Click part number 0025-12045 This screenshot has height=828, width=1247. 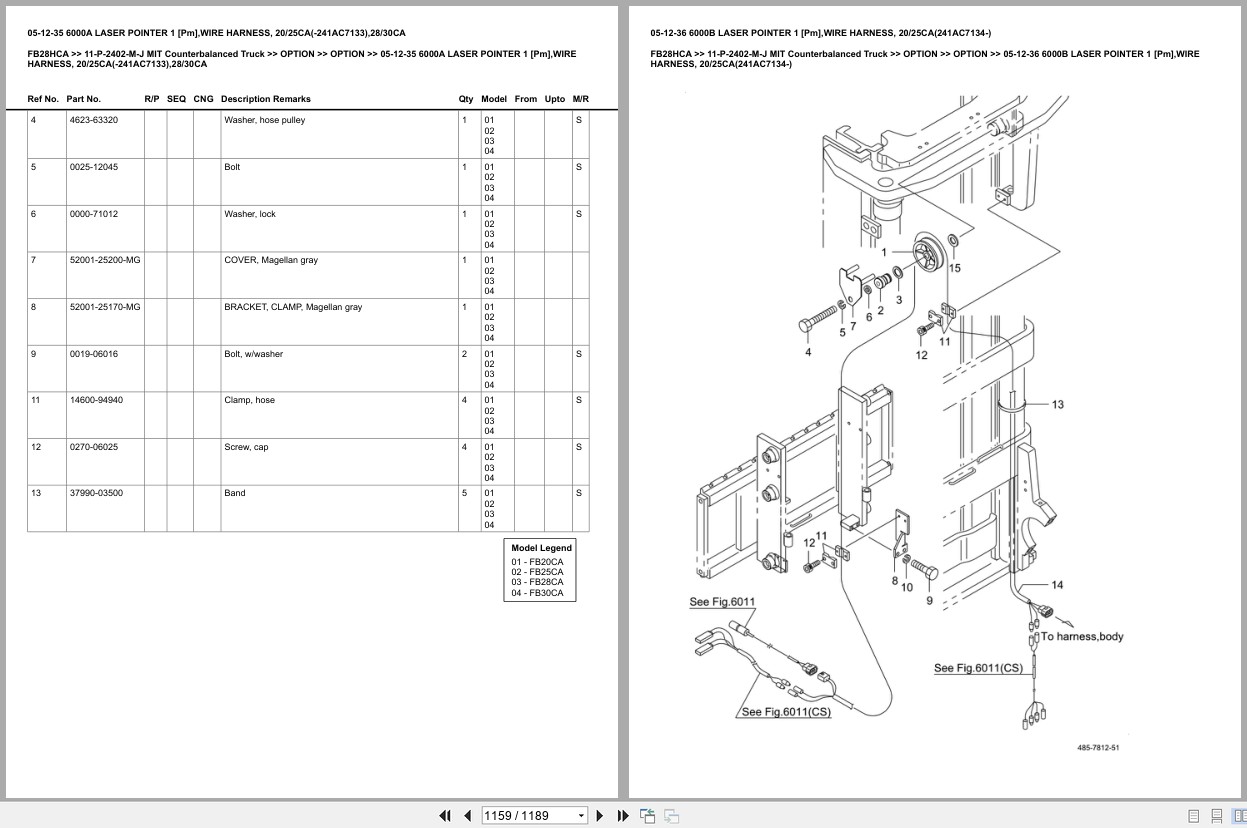point(93,167)
